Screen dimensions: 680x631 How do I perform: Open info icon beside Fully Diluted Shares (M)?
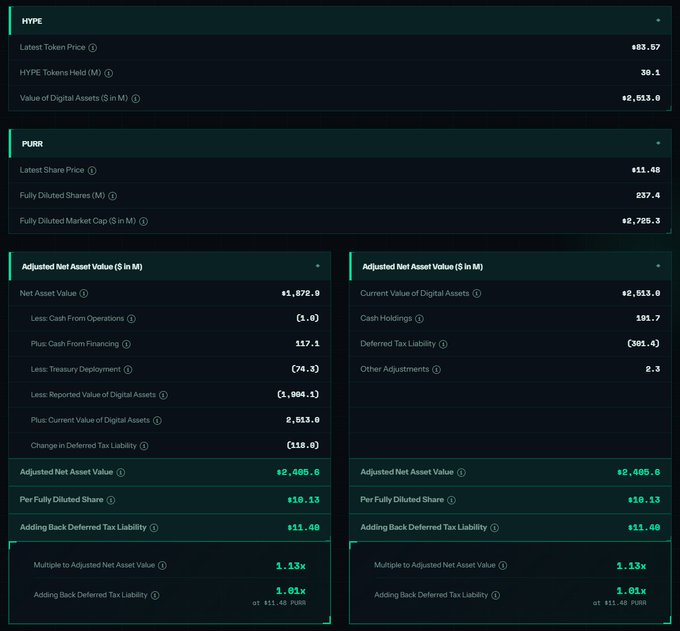[112, 196]
